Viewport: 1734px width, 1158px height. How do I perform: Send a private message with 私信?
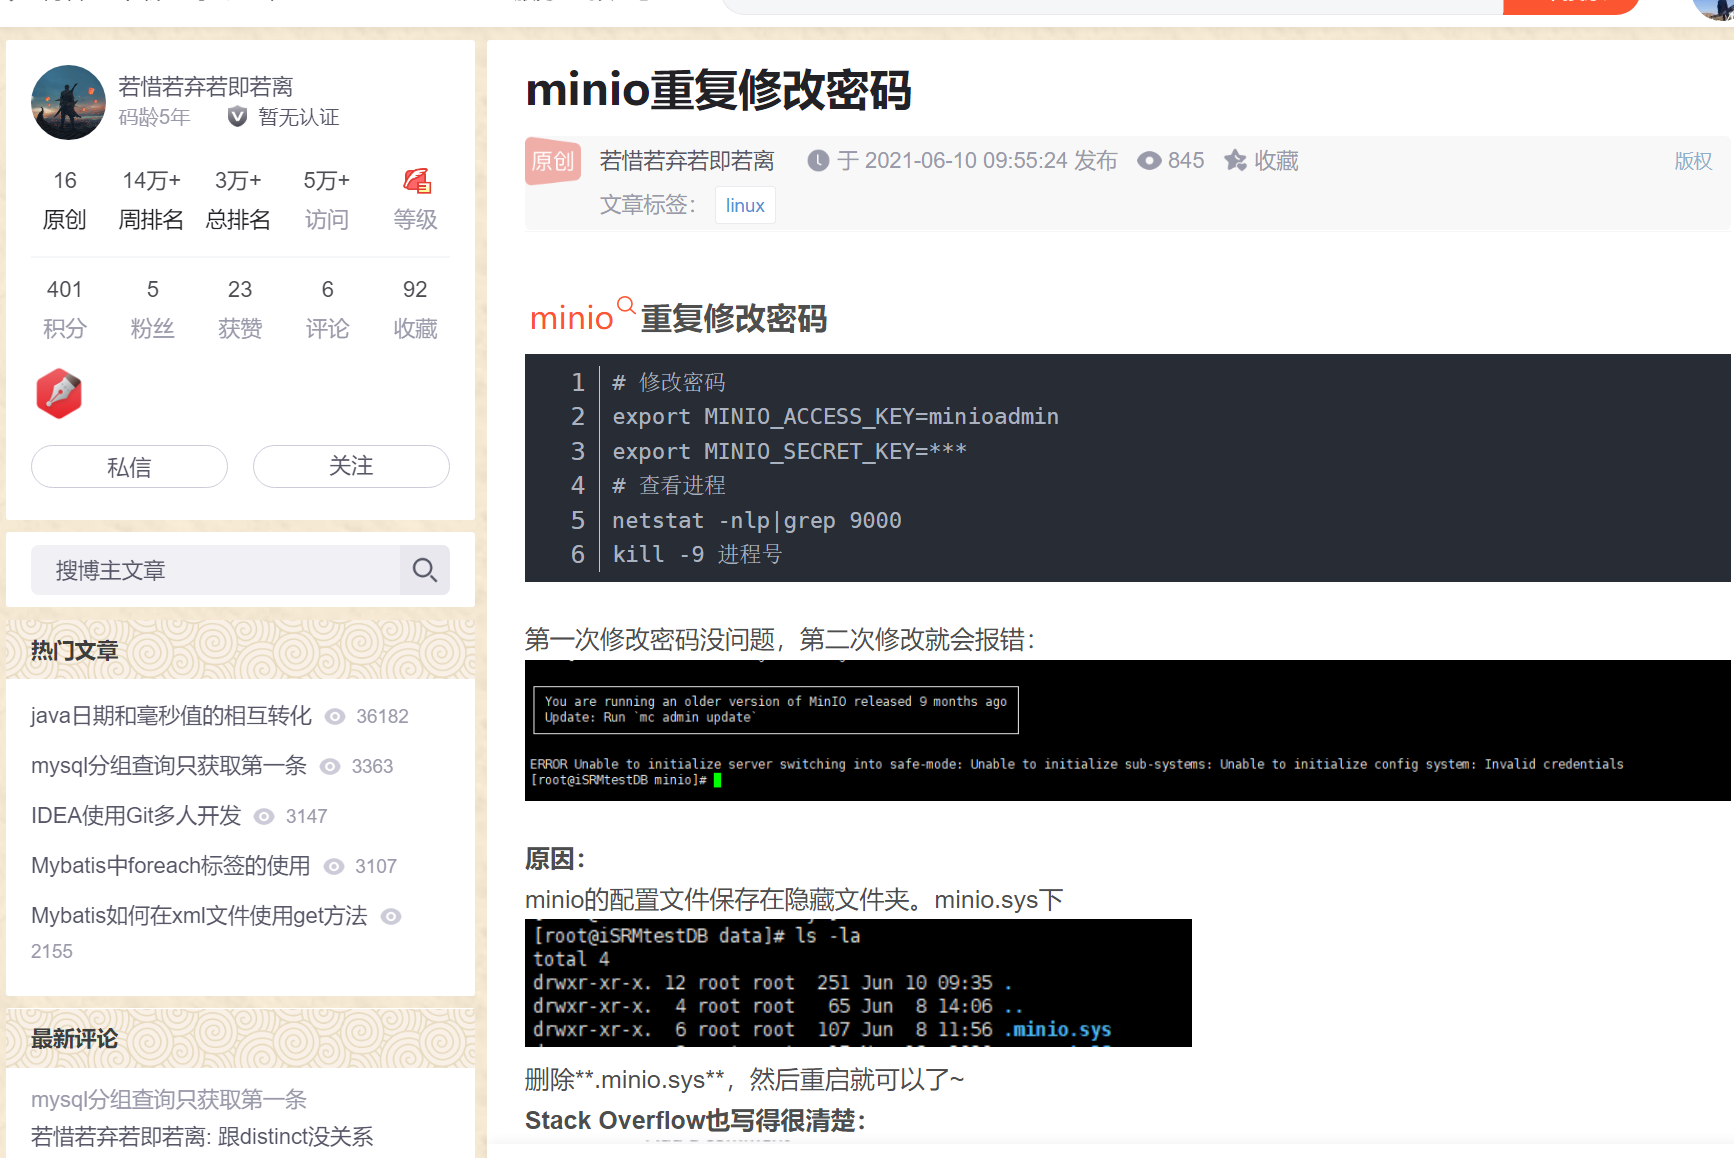128,466
